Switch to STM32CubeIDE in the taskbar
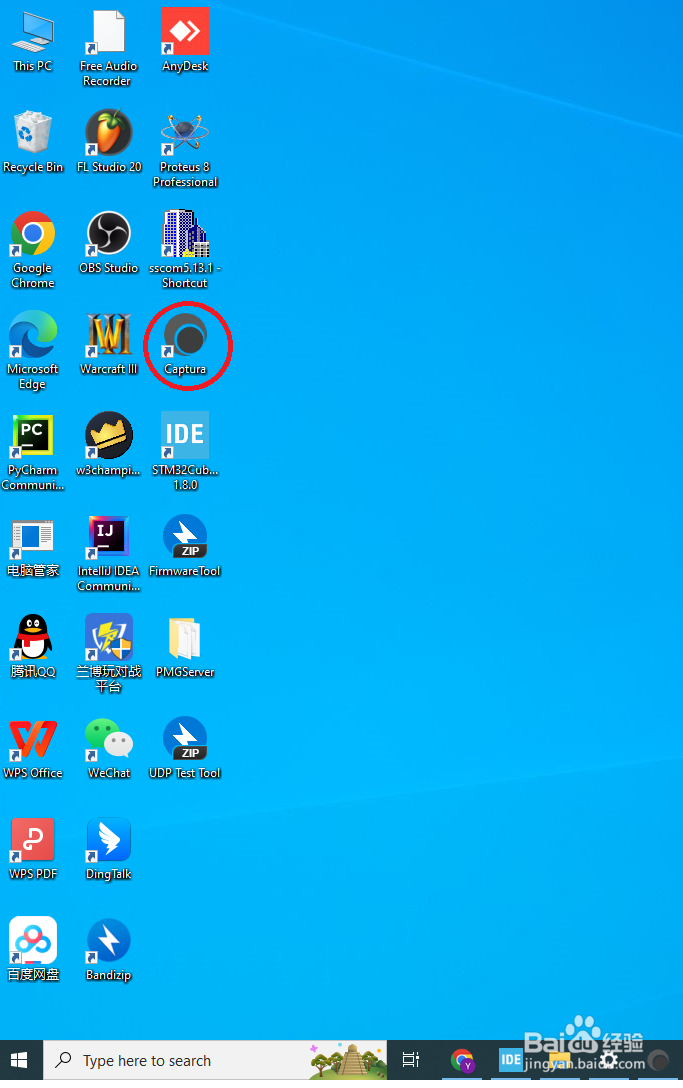Image resolution: width=683 pixels, height=1088 pixels. point(511,1060)
